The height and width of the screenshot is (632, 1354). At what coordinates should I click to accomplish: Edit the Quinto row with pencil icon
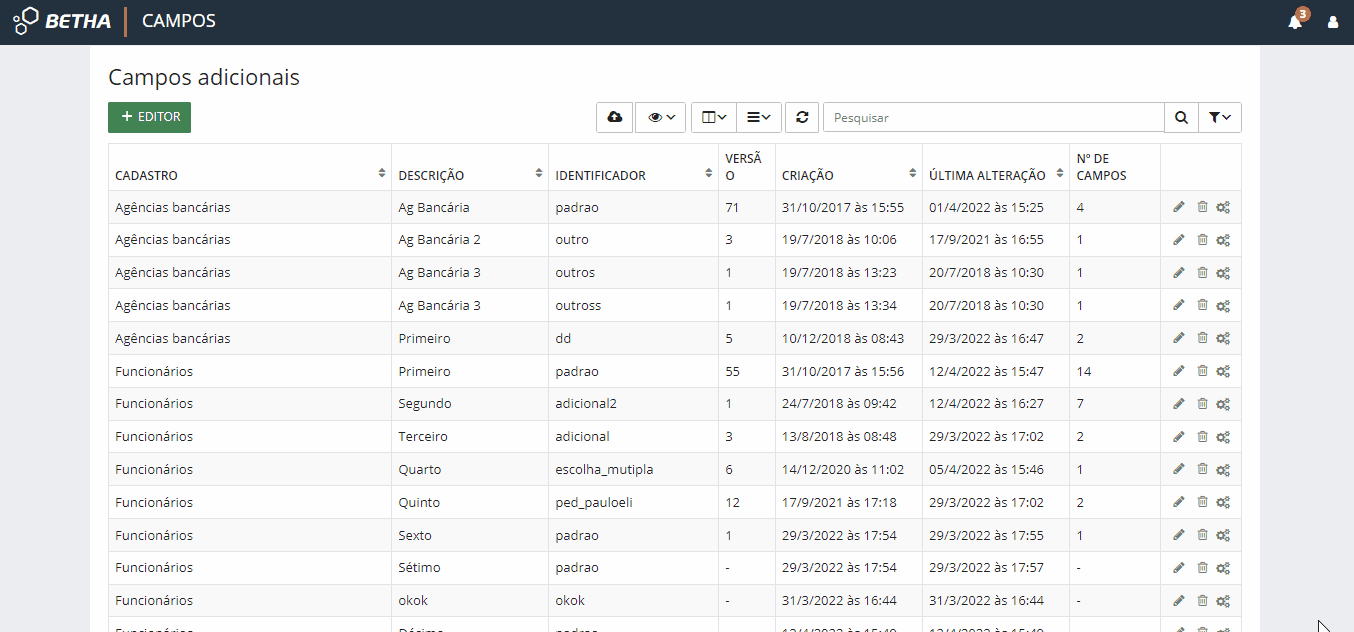click(1179, 502)
